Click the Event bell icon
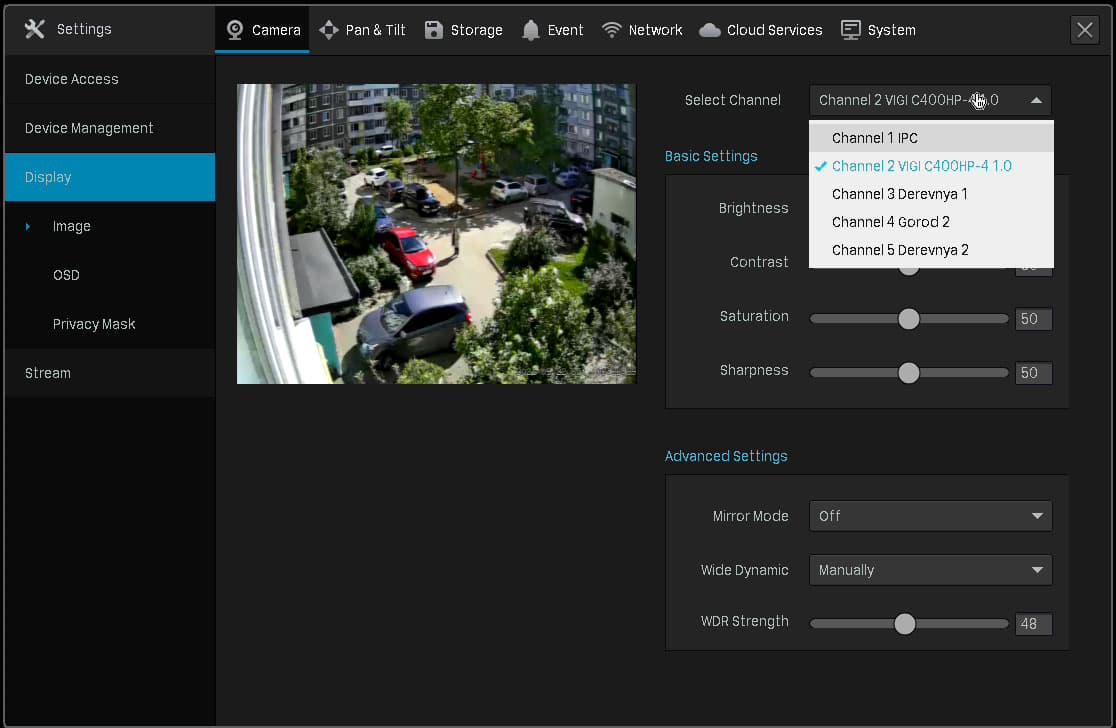 (x=530, y=30)
